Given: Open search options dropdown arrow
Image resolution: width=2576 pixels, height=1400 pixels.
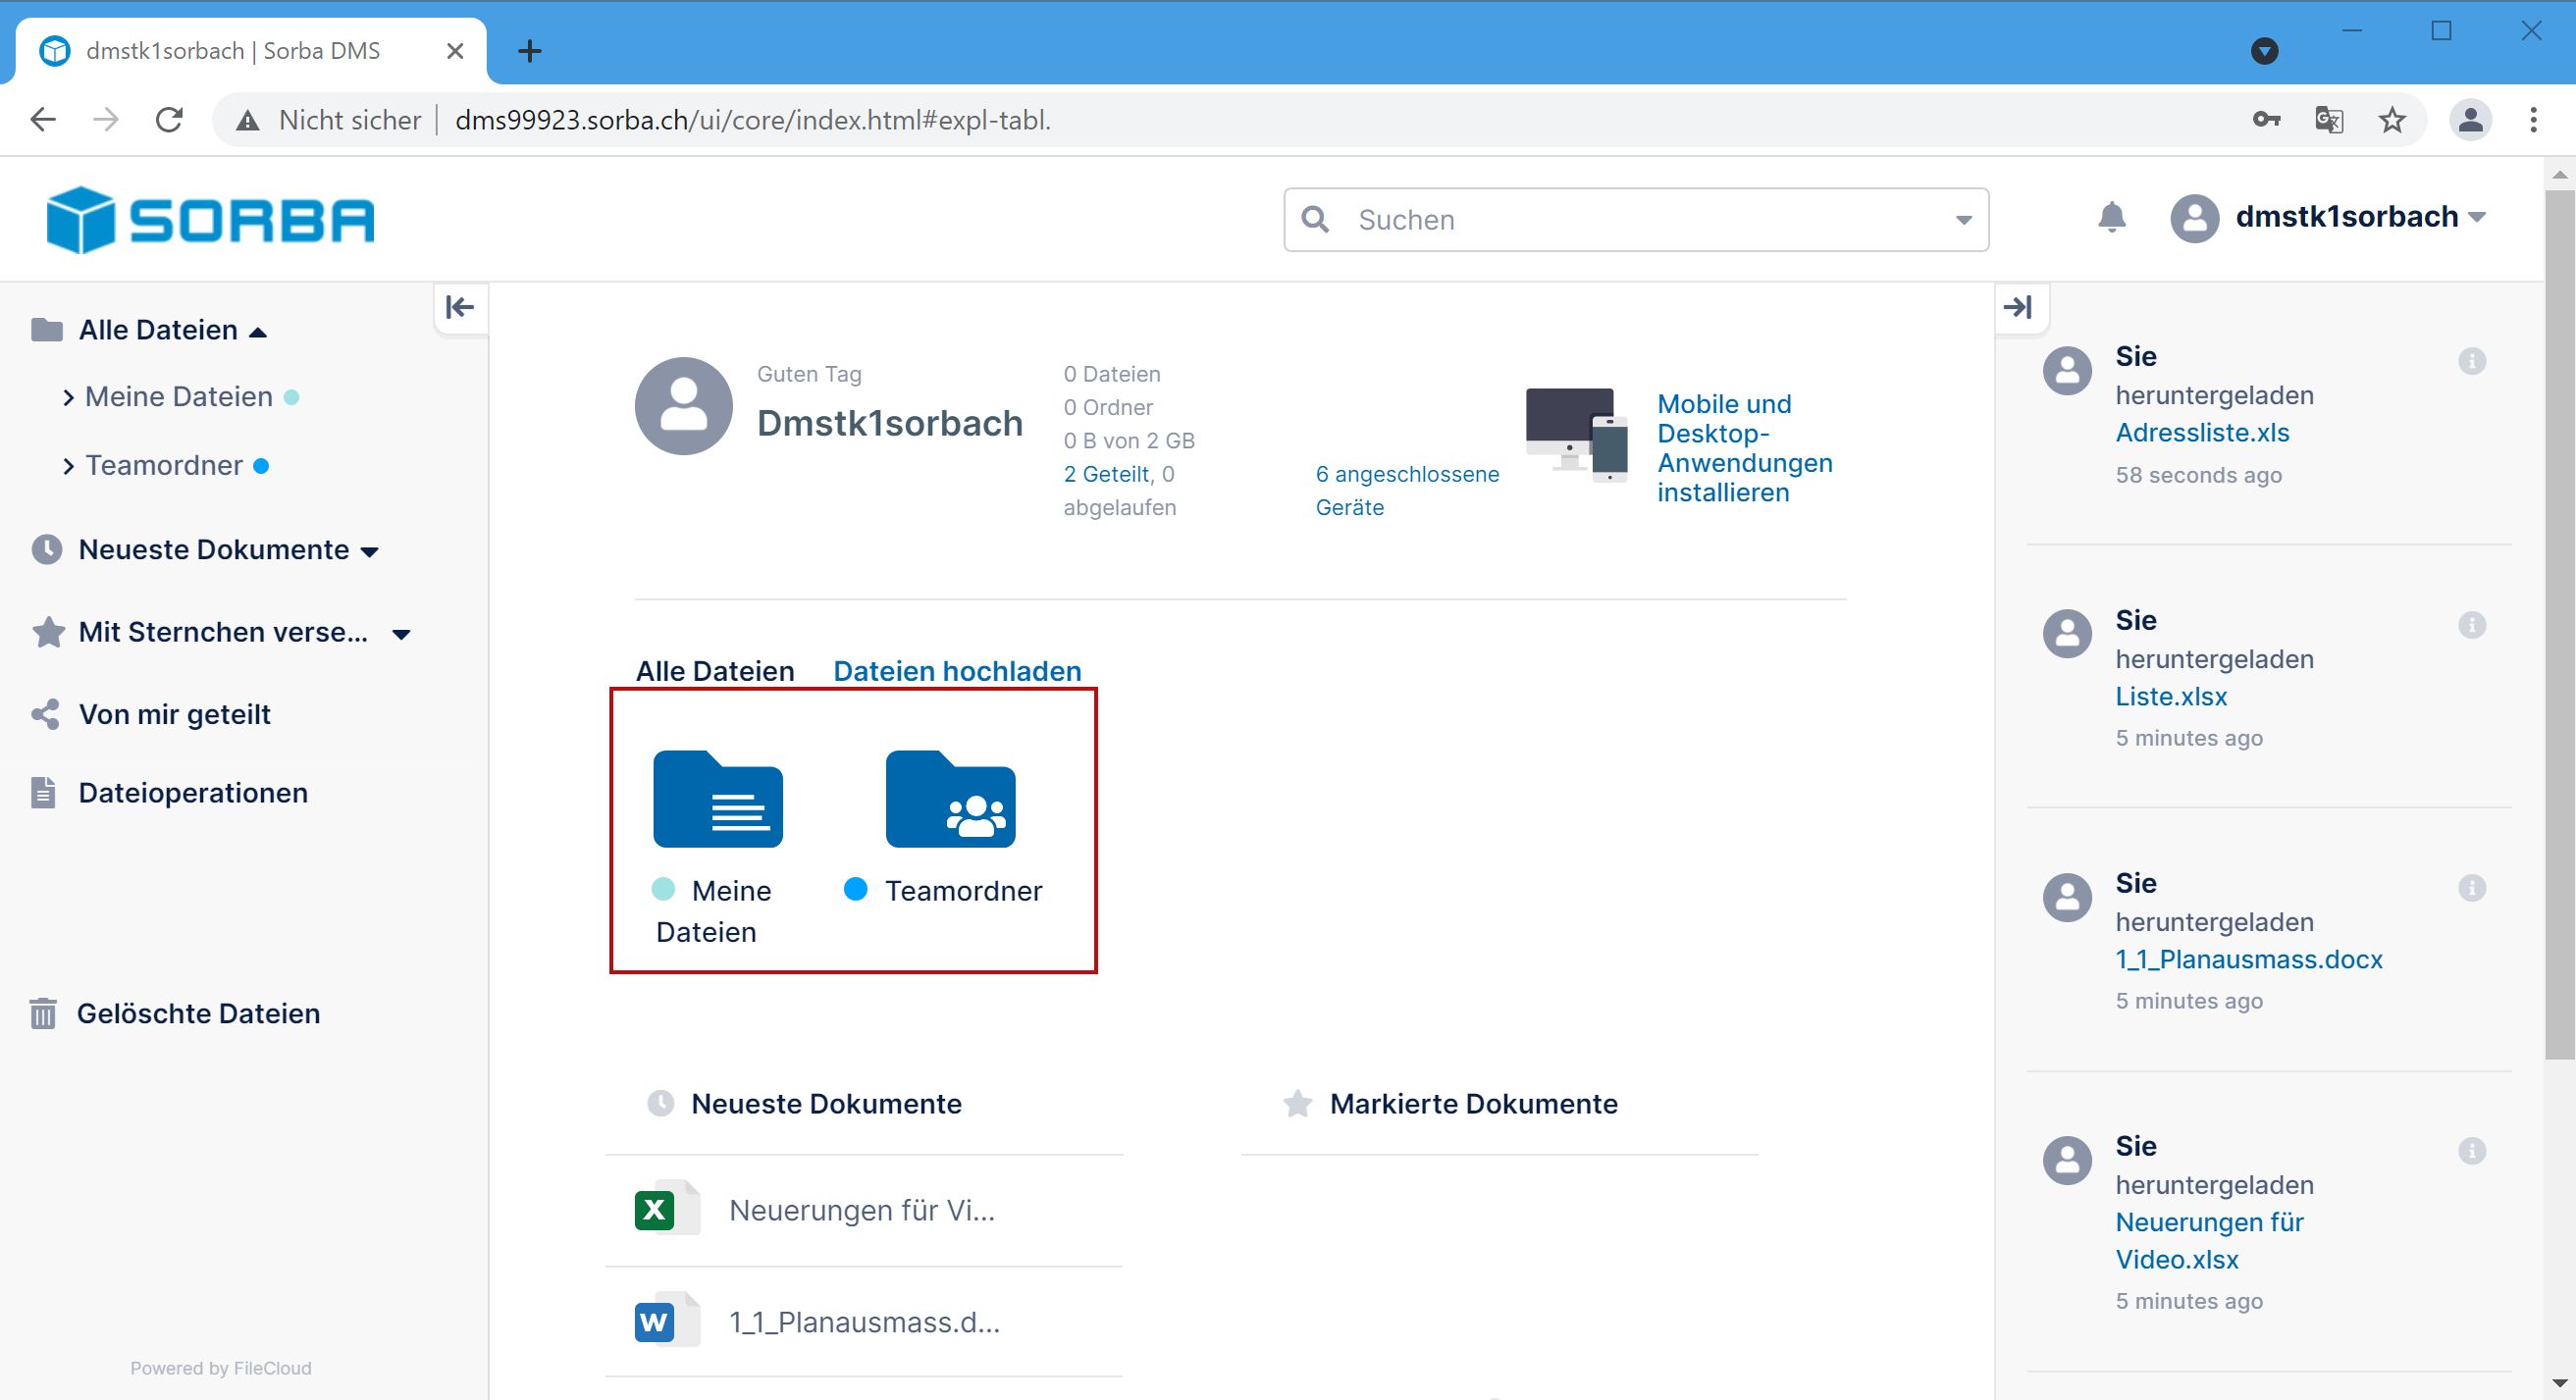Looking at the screenshot, I should (1963, 220).
